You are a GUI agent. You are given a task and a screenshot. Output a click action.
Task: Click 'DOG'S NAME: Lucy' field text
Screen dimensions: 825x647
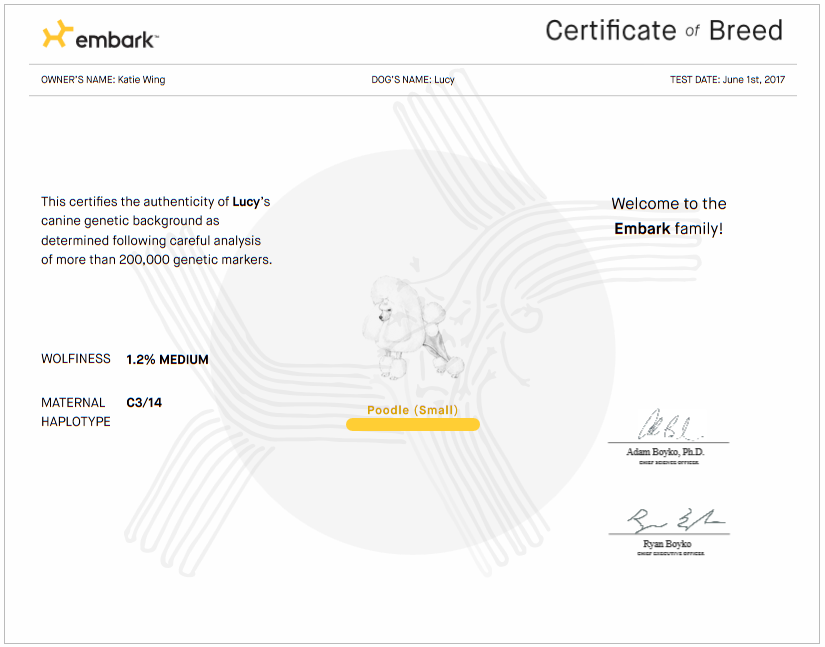pos(413,79)
